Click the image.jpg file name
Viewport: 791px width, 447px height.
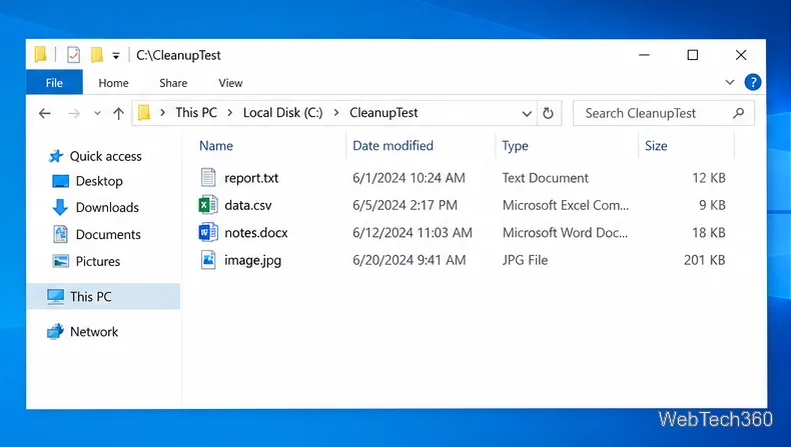pyautogui.click(x=253, y=260)
